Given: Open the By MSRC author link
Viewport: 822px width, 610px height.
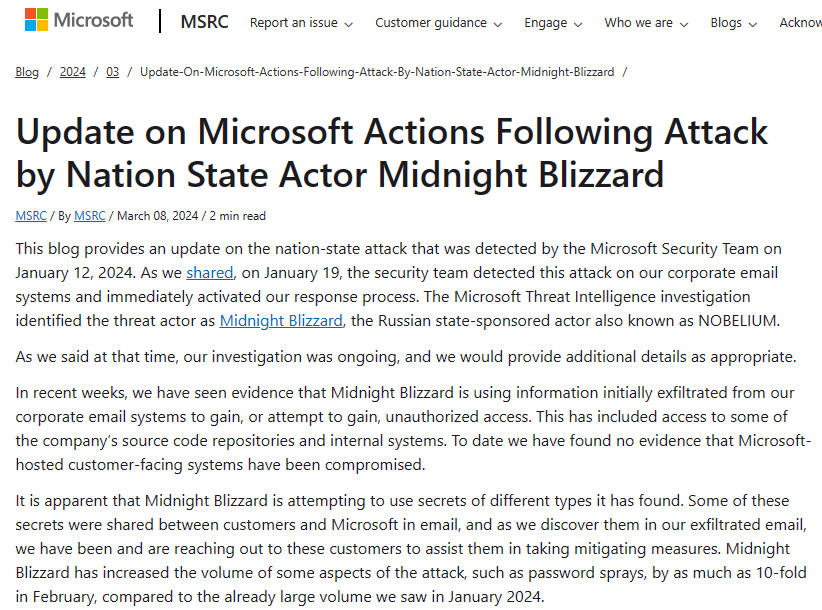Looking at the screenshot, I should coord(91,215).
